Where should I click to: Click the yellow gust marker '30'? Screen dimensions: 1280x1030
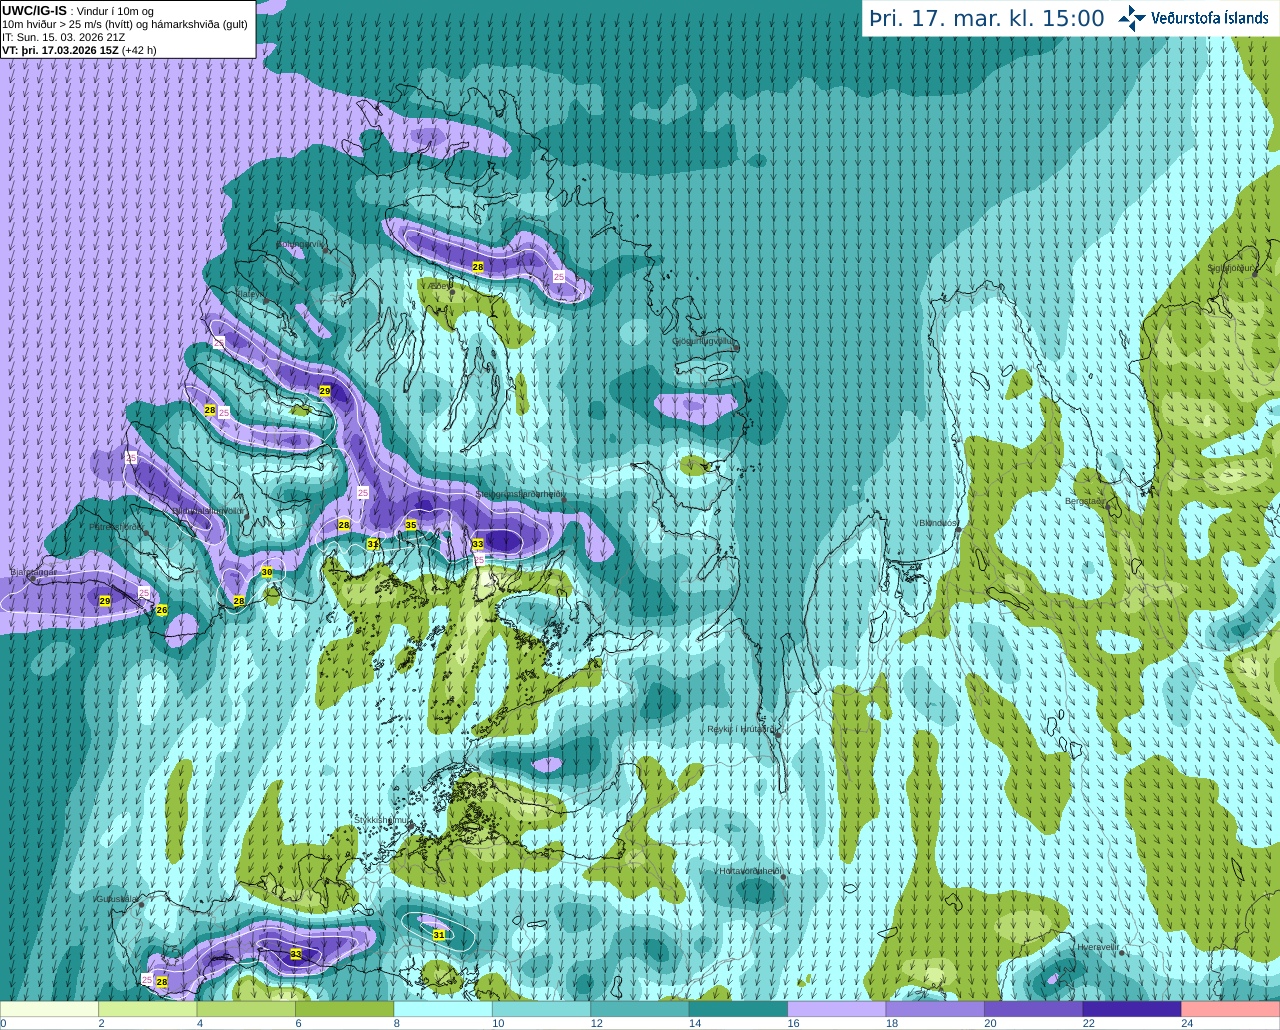[x=266, y=572]
